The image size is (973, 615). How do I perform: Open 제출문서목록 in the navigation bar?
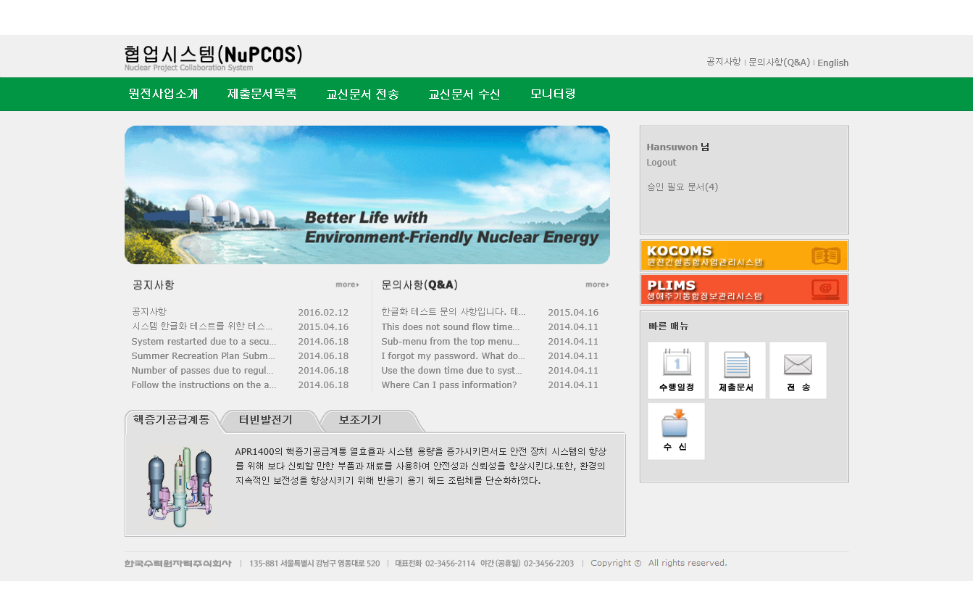click(x=262, y=94)
